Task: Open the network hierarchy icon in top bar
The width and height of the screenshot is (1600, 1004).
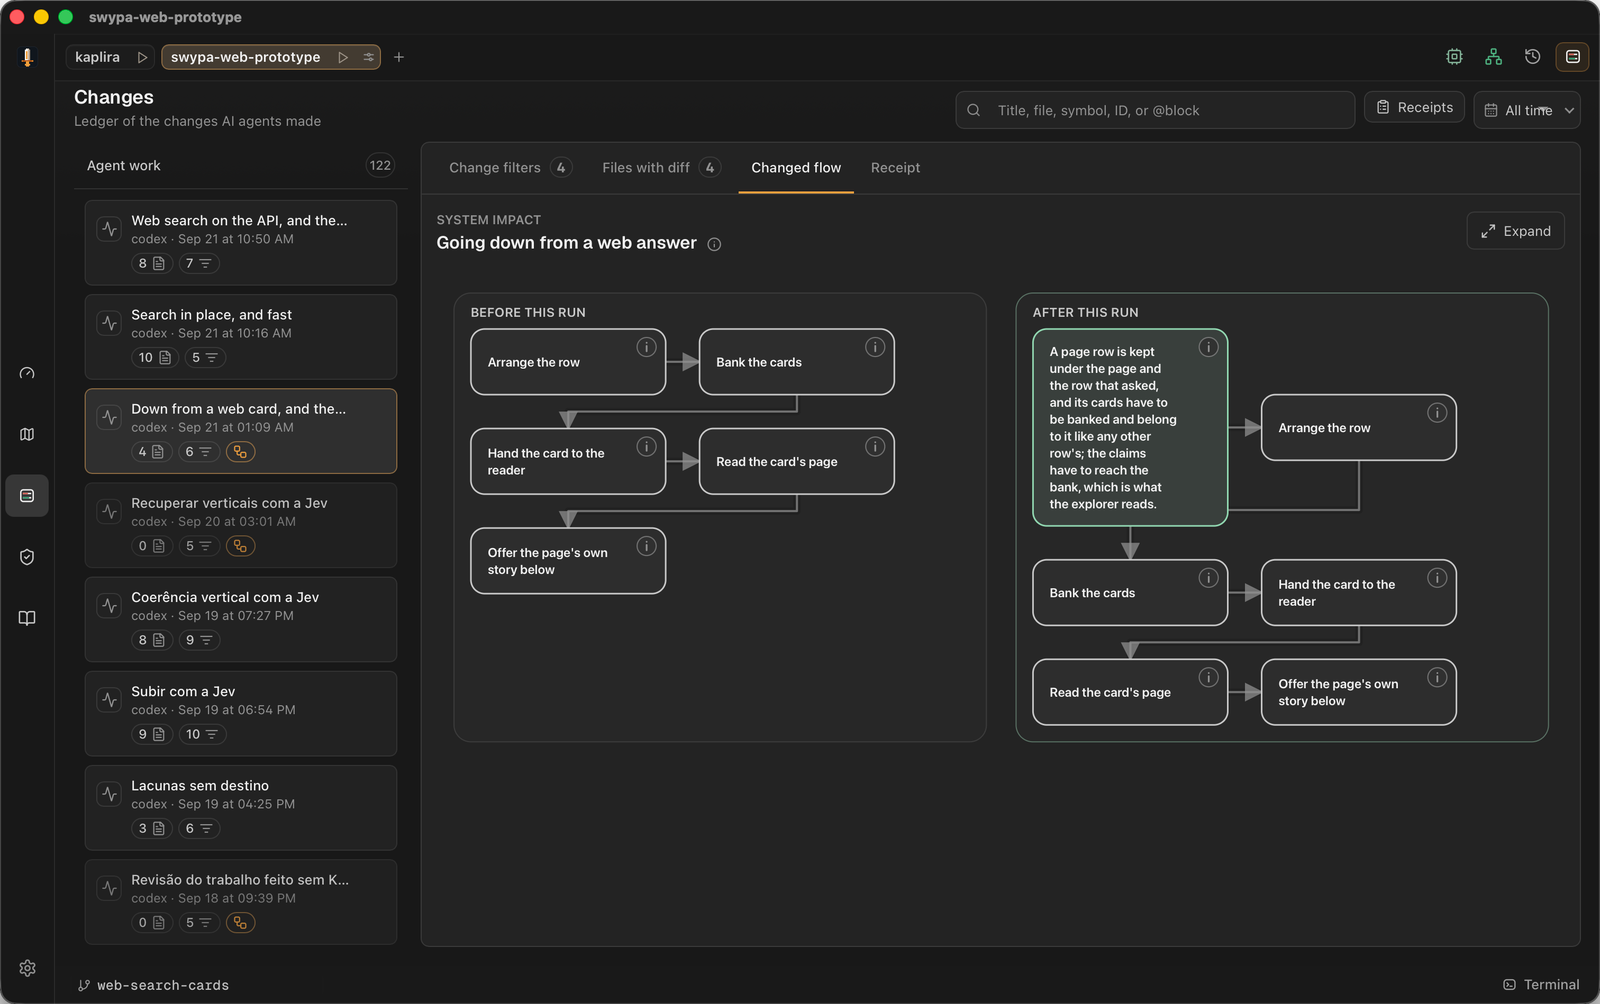Action: [x=1493, y=57]
